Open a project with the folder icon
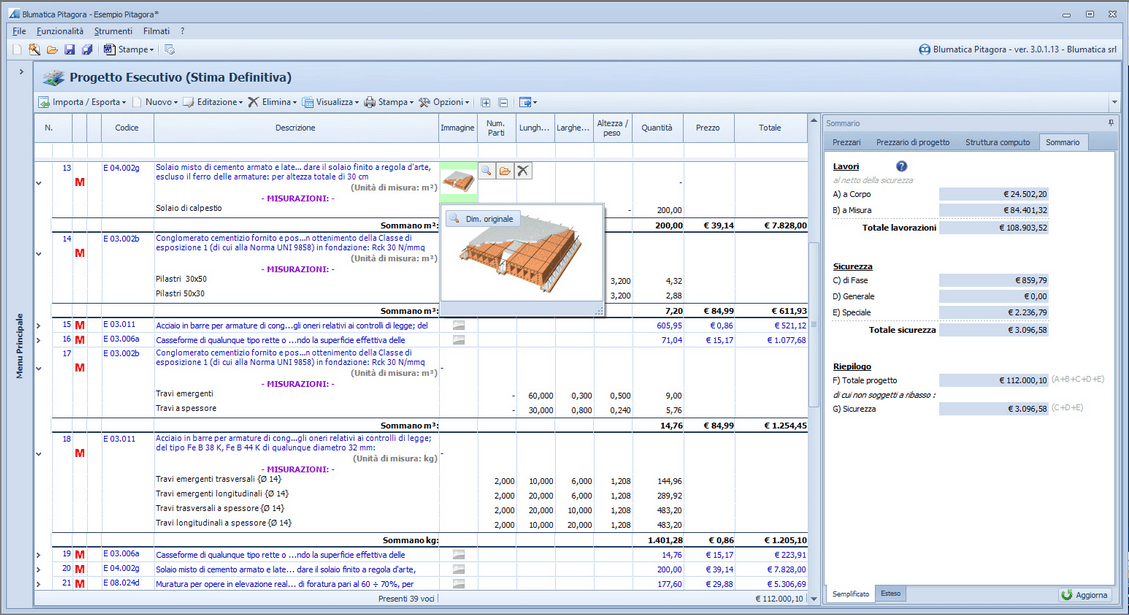 point(52,50)
